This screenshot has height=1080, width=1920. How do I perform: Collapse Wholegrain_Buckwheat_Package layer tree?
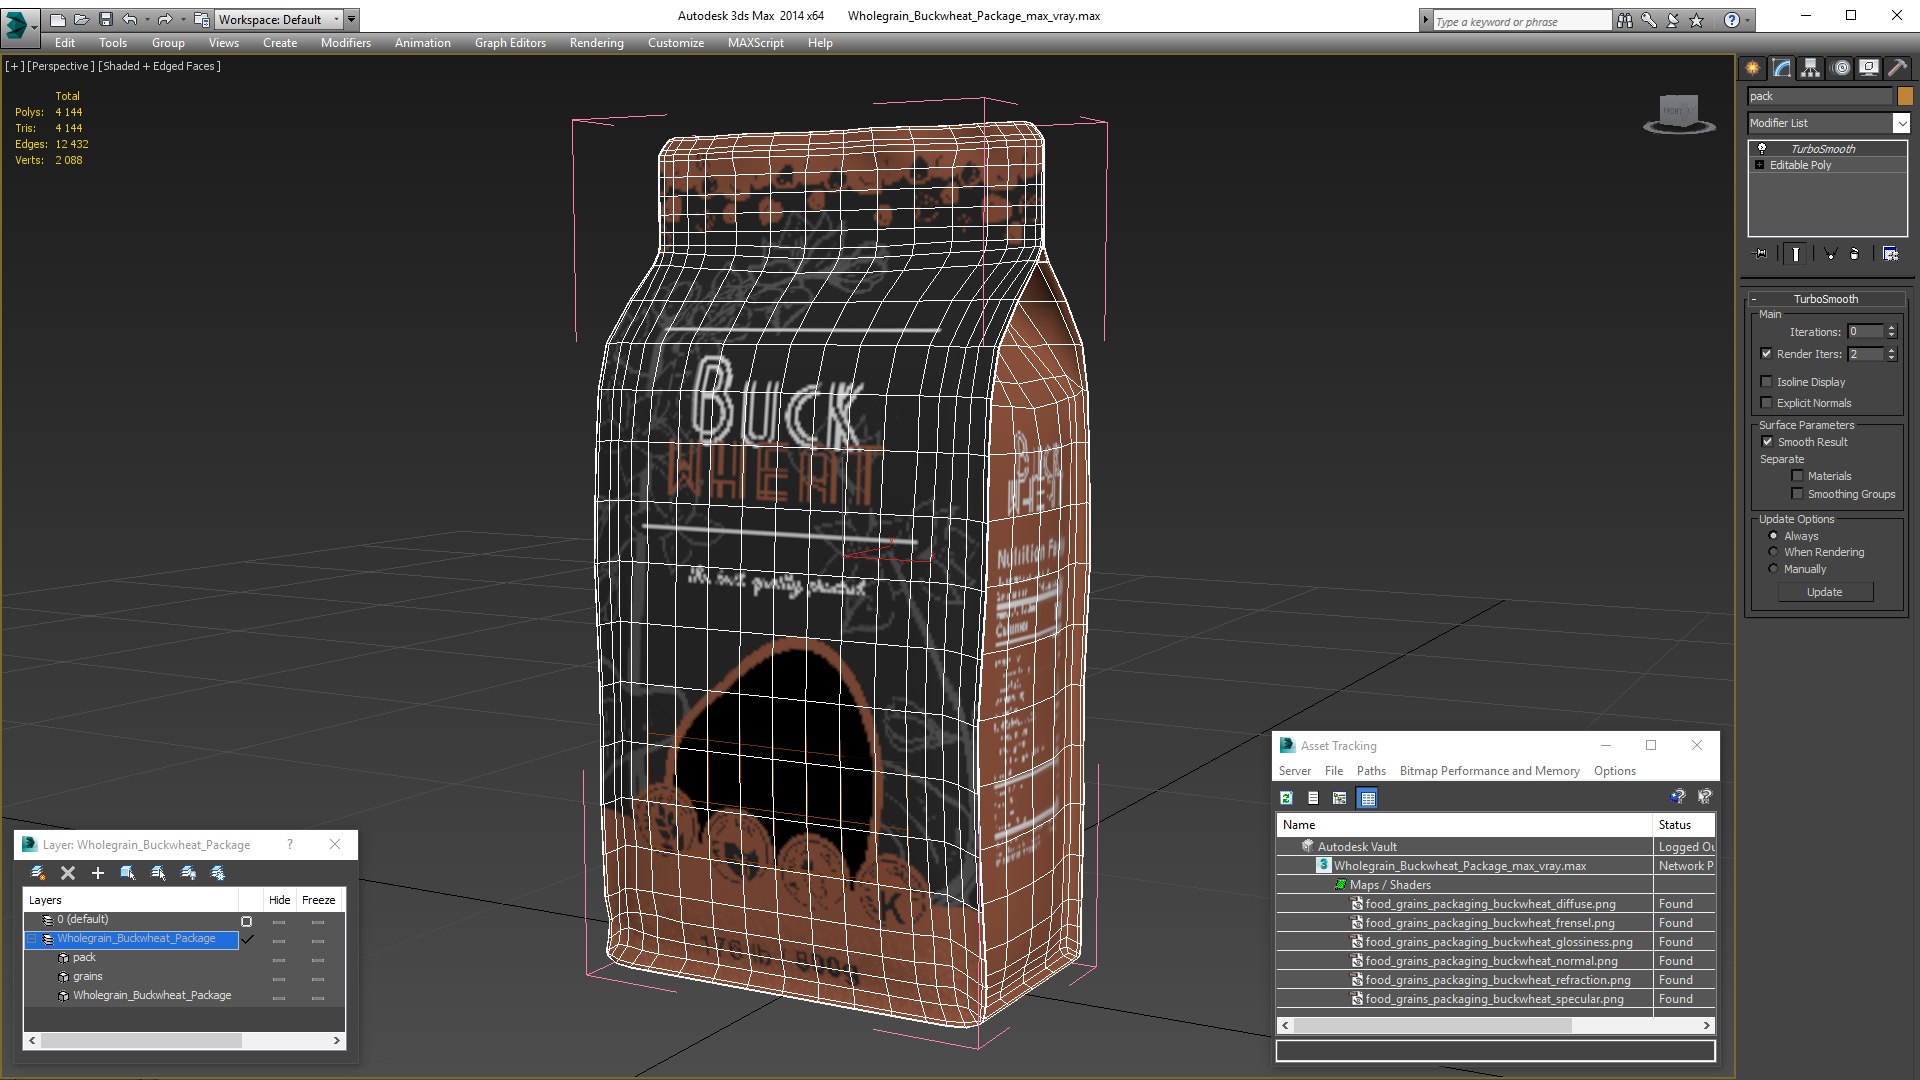pyautogui.click(x=31, y=939)
